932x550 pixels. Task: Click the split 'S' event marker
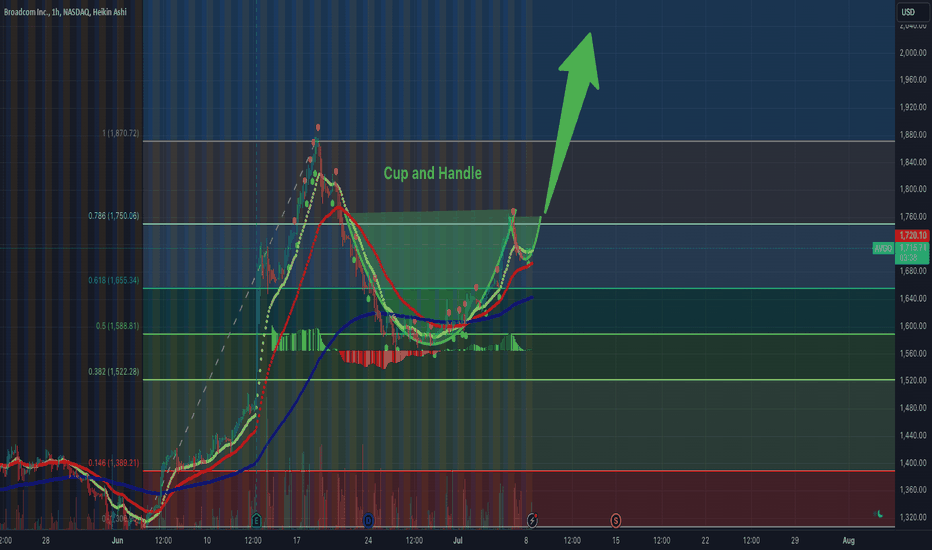[616, 521]
